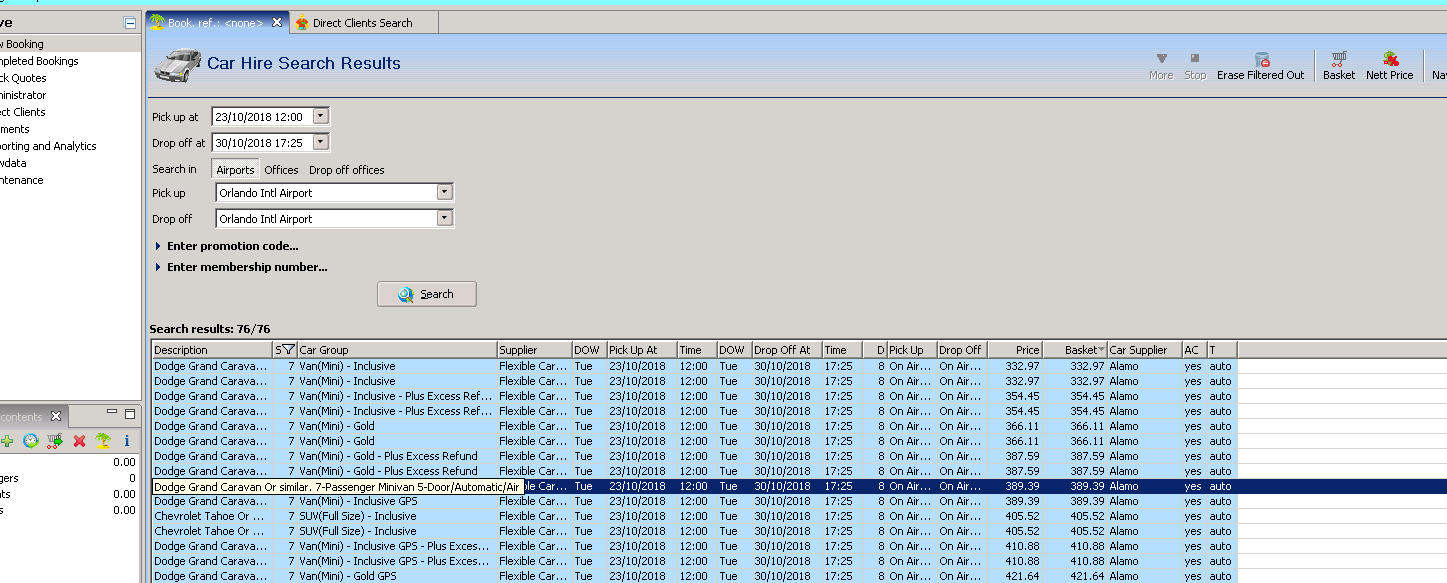Screen dimensions: 1447x583
Task: Select the Airports search option
Action: (x=235, y=170)
